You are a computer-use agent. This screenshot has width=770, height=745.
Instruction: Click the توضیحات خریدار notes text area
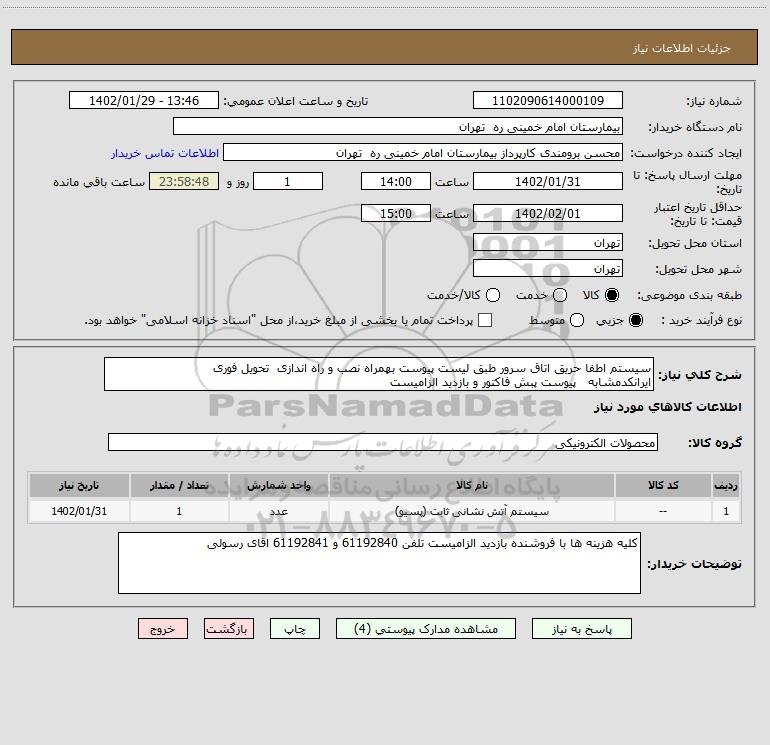[x=379, y=563]
